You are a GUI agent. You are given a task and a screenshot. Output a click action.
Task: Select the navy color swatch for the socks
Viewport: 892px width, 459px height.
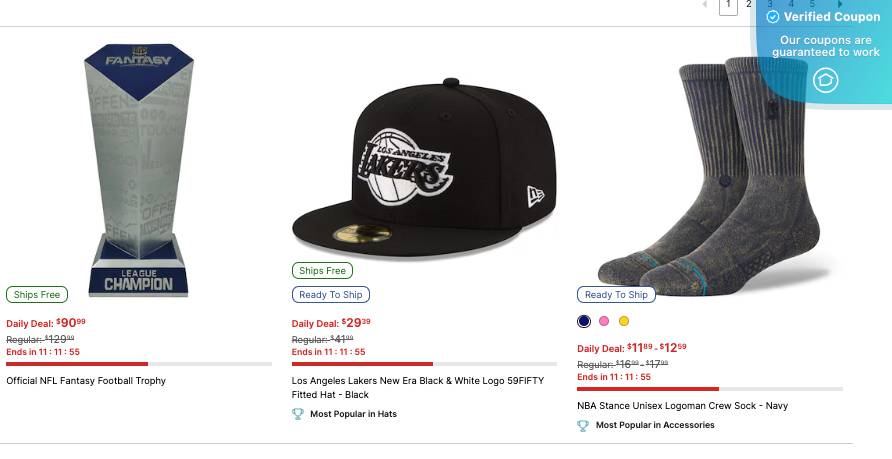click(x=584, y=321)
